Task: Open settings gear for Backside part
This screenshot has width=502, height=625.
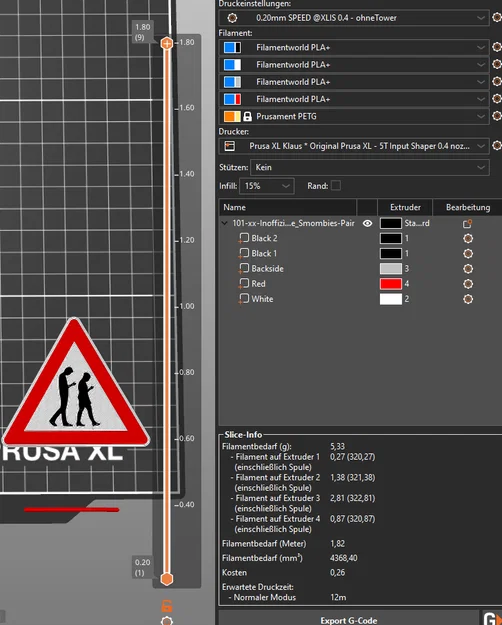Action: click(468, 269)
